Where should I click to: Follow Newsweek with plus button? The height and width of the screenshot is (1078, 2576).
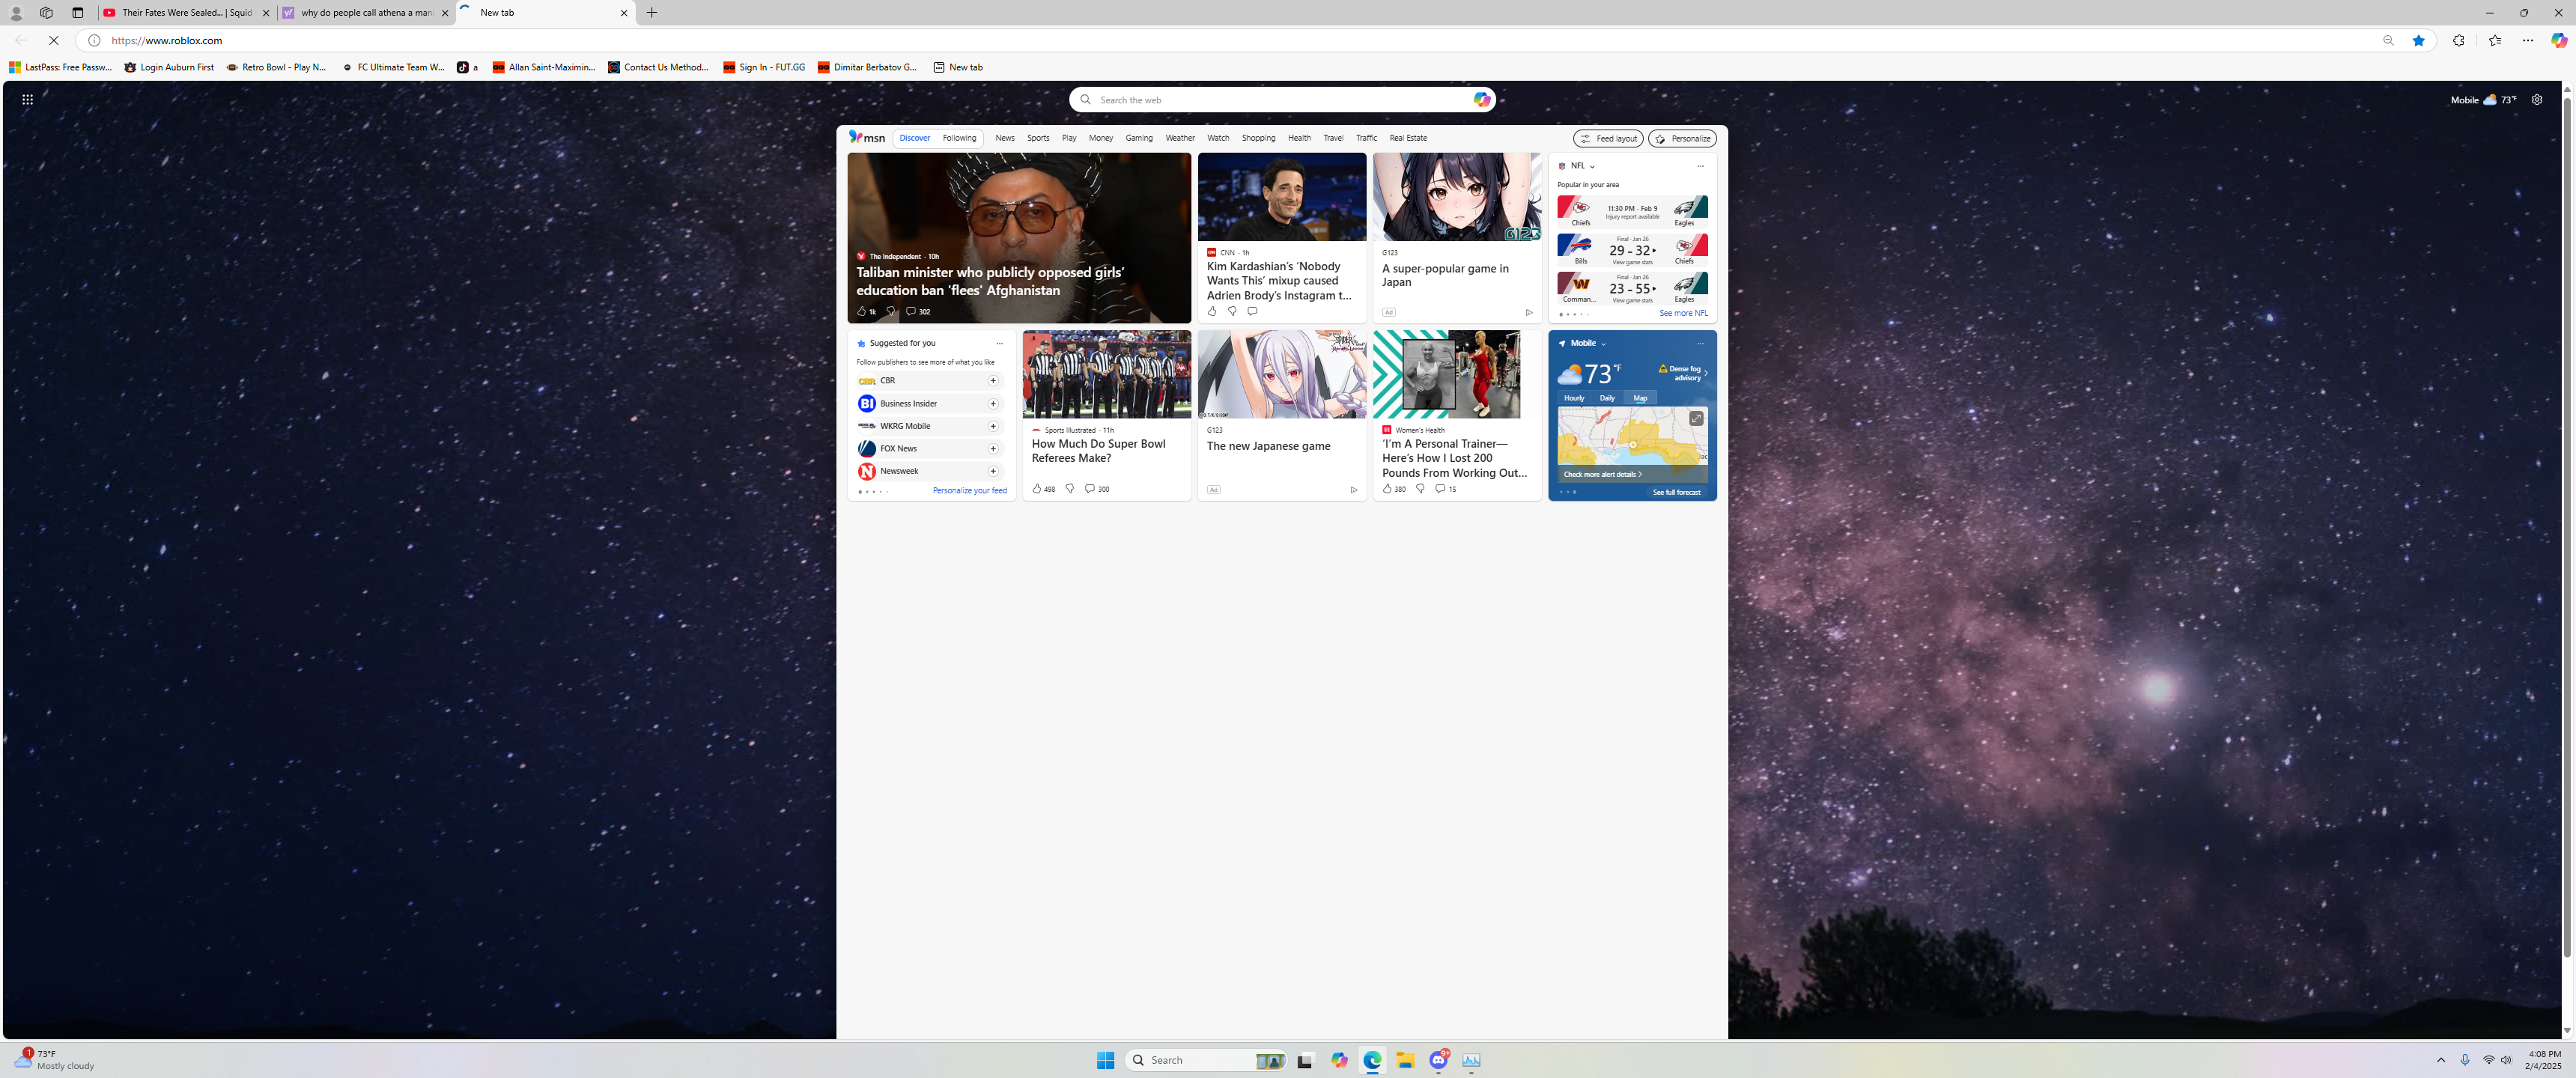click(993, 471)
